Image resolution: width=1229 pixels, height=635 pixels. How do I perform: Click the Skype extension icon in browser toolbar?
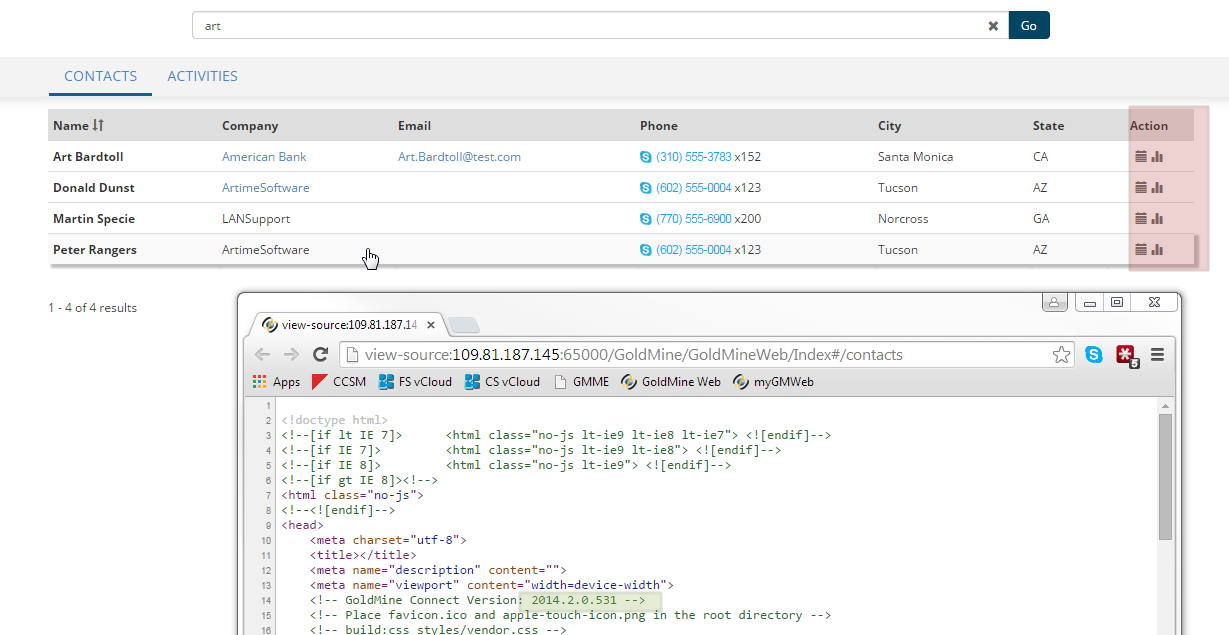pyautogui.click(x=1094, y=354)
